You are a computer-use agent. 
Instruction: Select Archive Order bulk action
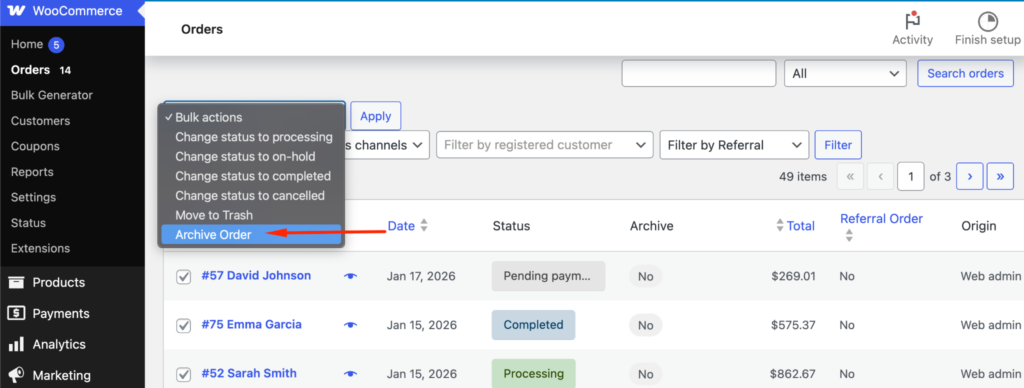pyautogui.click(x=251, y=235)
